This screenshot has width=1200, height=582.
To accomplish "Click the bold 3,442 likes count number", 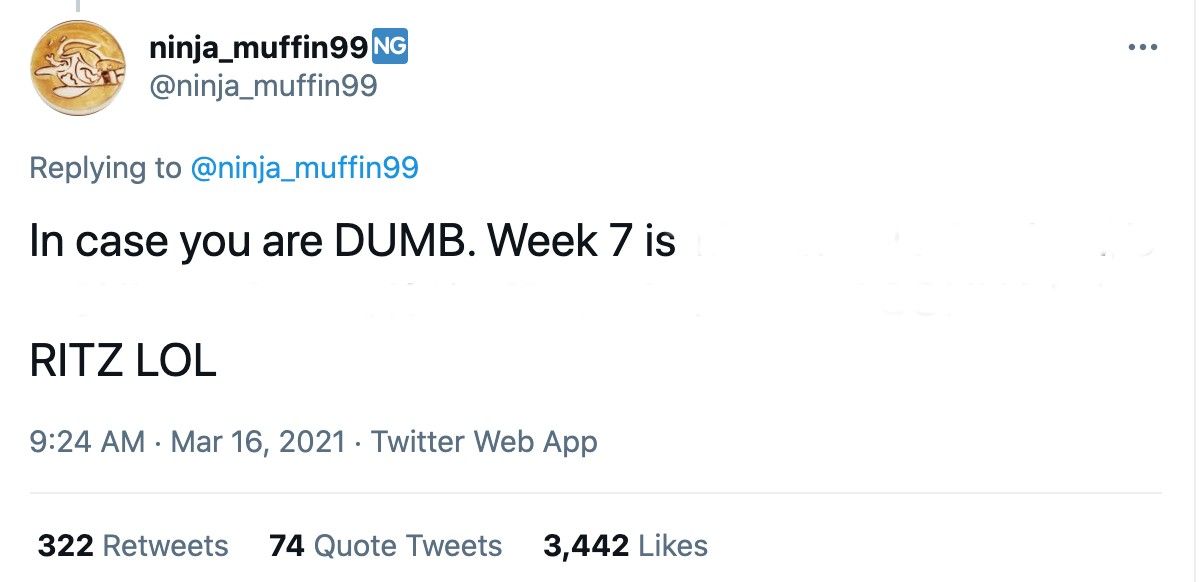I will [x=581, y=546].
